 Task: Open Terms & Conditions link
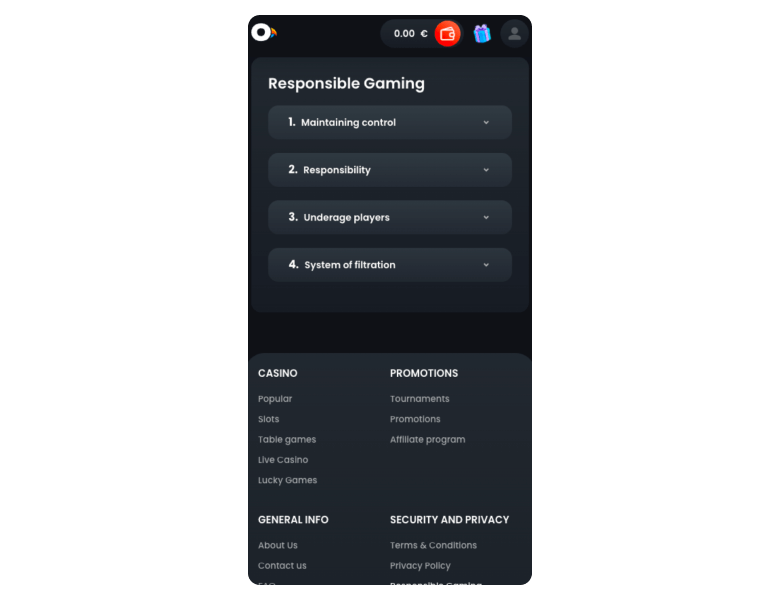tap(433, 546)
